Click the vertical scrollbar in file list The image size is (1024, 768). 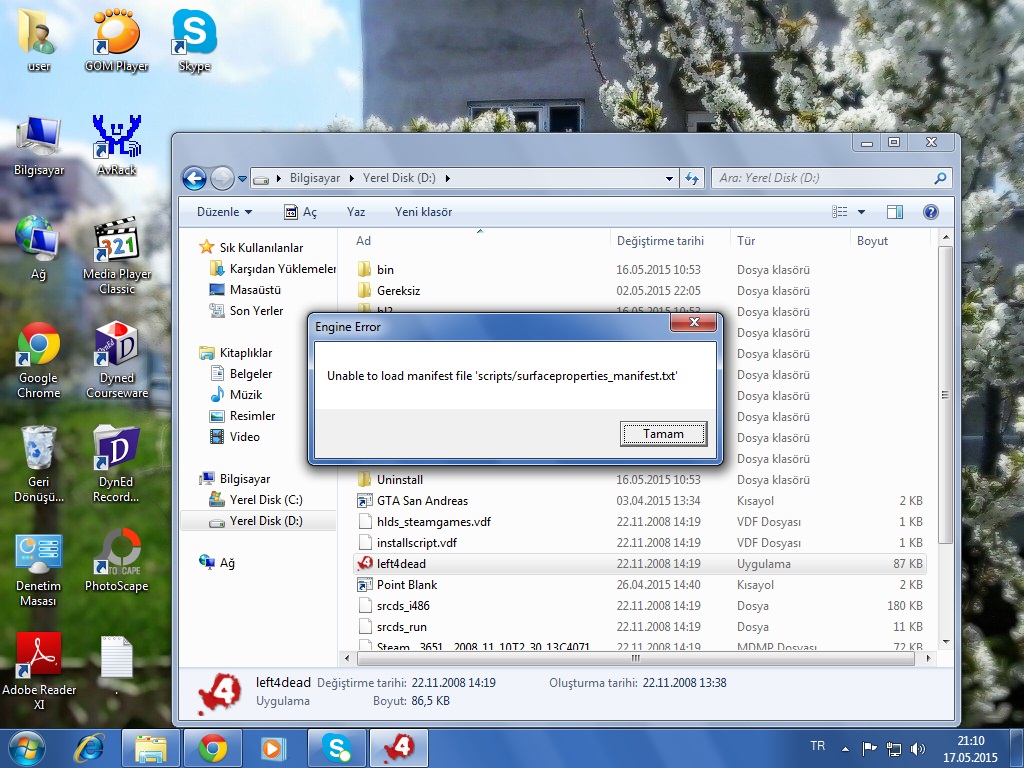945,394
